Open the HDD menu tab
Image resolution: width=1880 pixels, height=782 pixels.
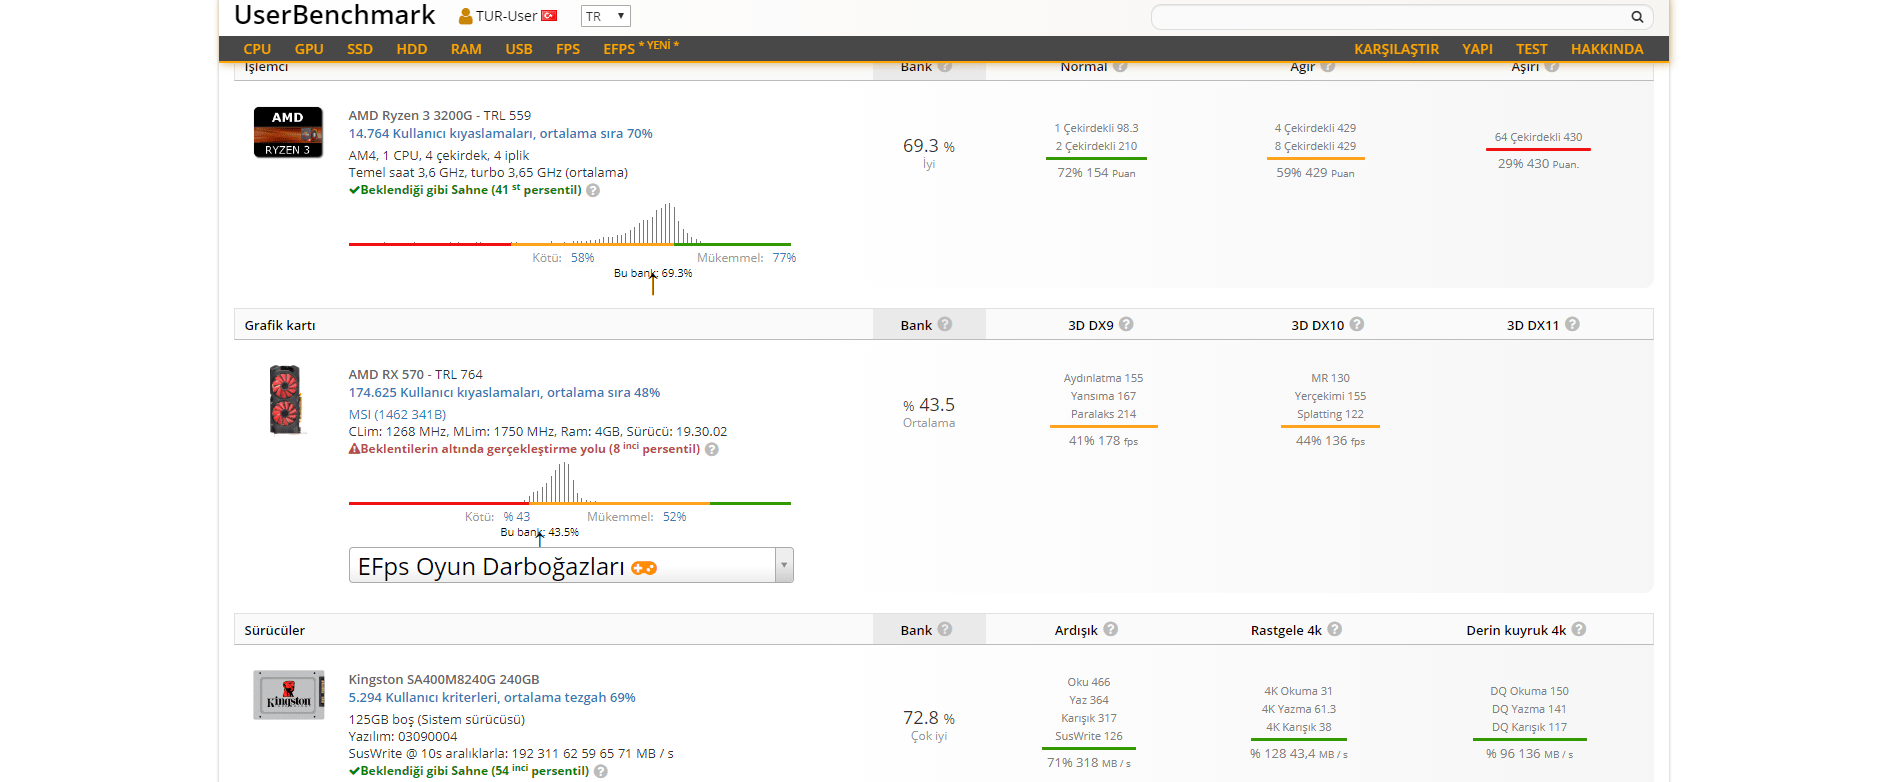pos(412,49)
